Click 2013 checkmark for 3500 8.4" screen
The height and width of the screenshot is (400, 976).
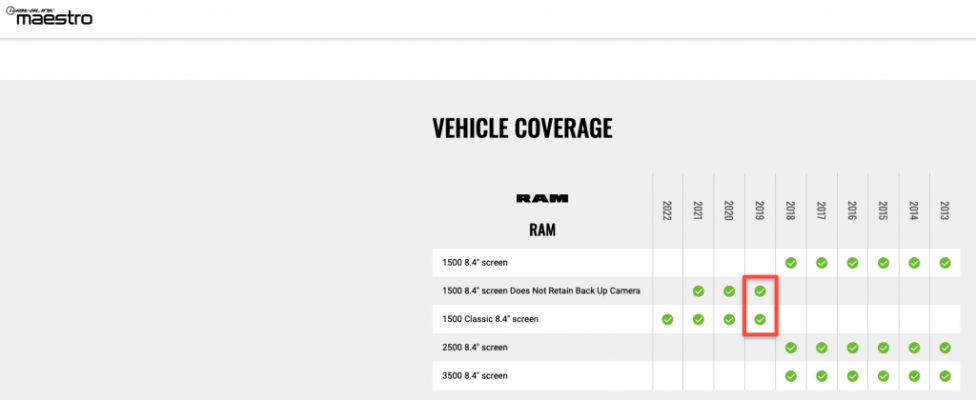[945, 376]
